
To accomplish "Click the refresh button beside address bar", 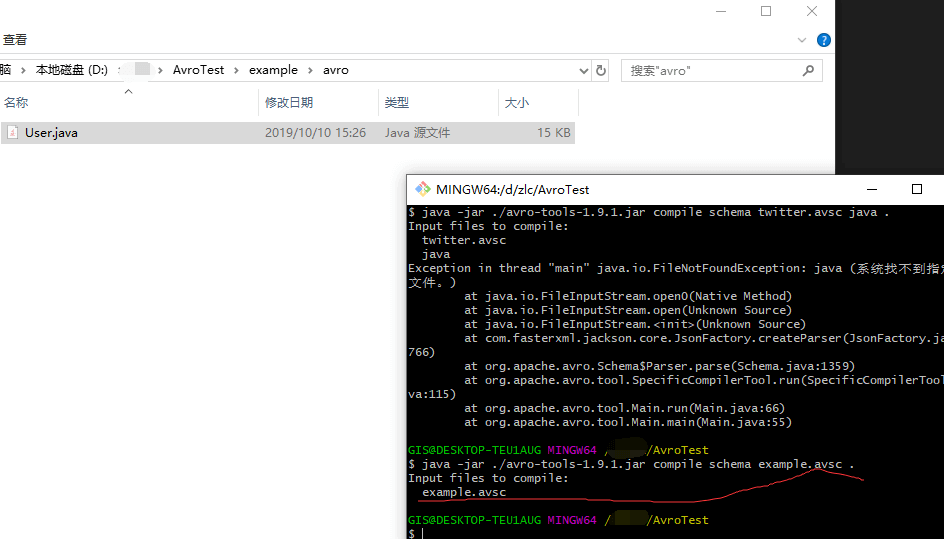I will (601, 71).
